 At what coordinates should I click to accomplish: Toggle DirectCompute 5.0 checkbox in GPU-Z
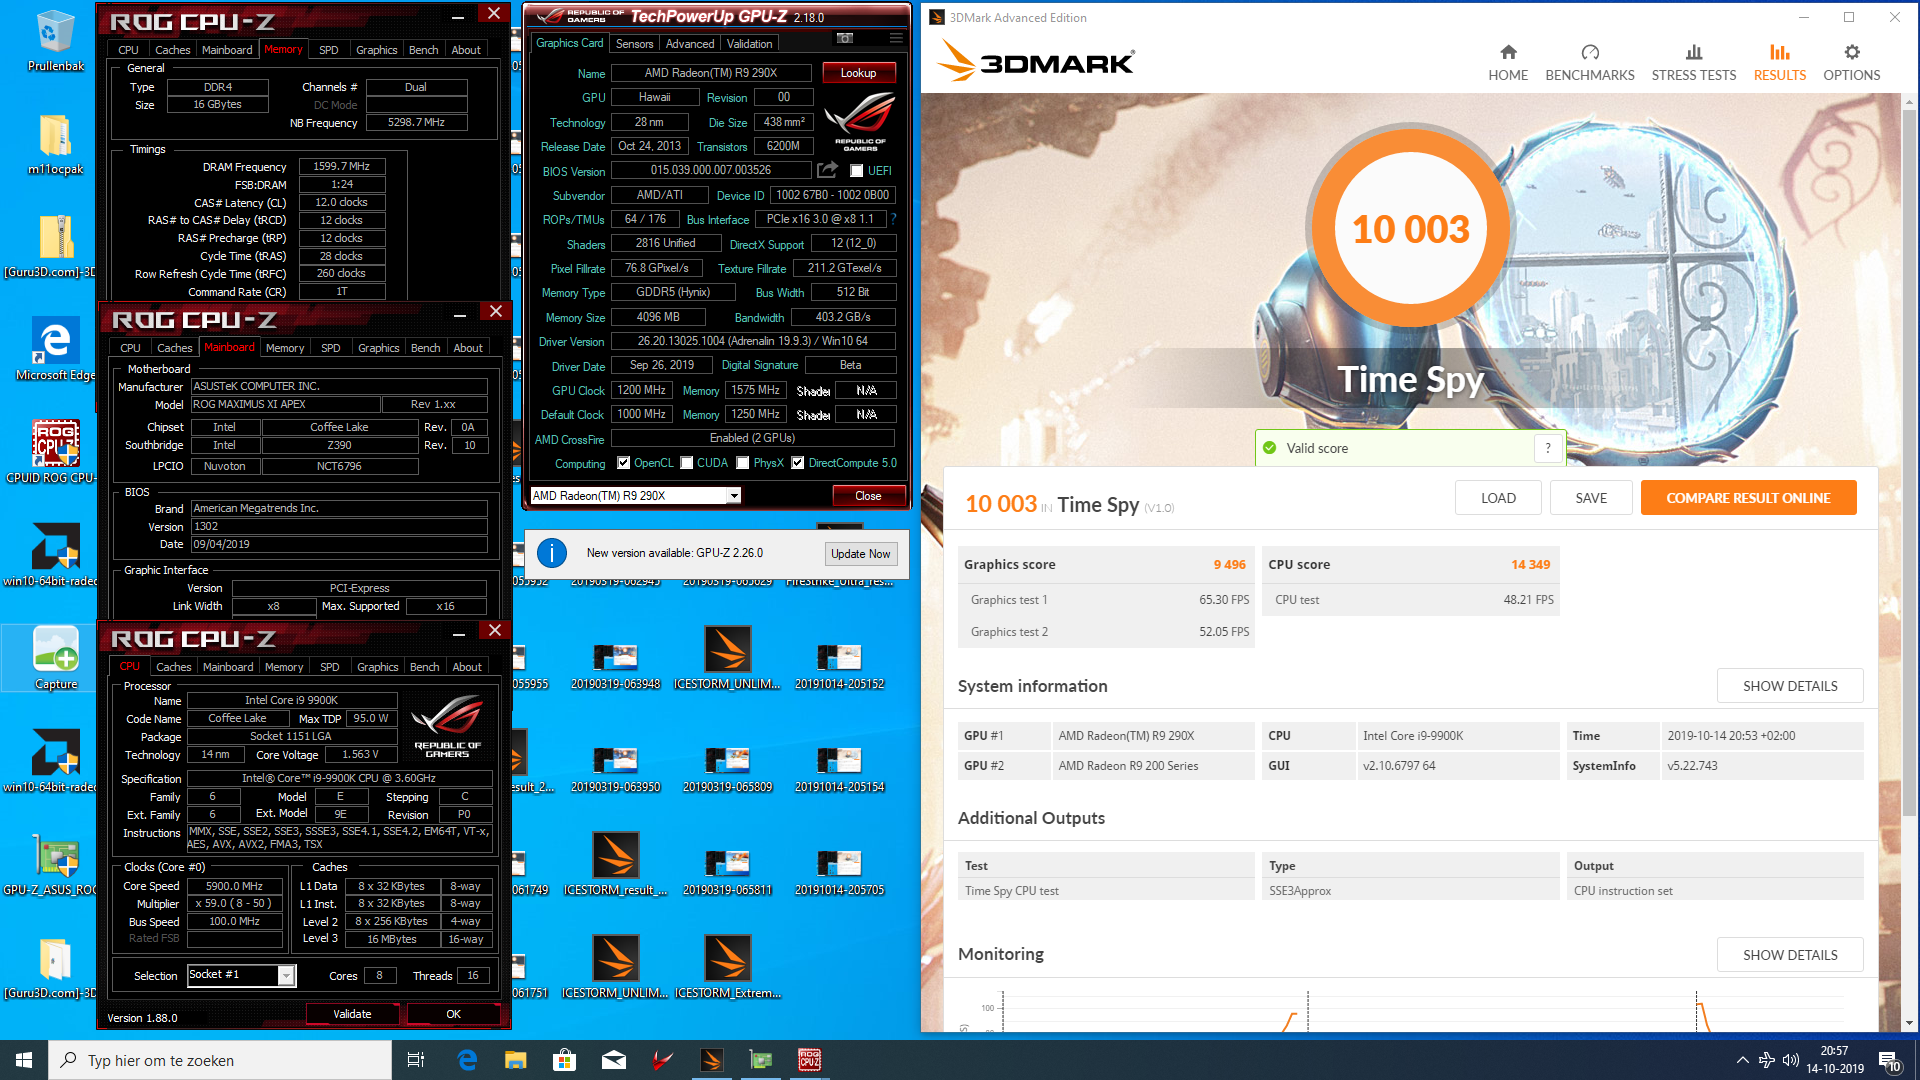pos(798,463)
